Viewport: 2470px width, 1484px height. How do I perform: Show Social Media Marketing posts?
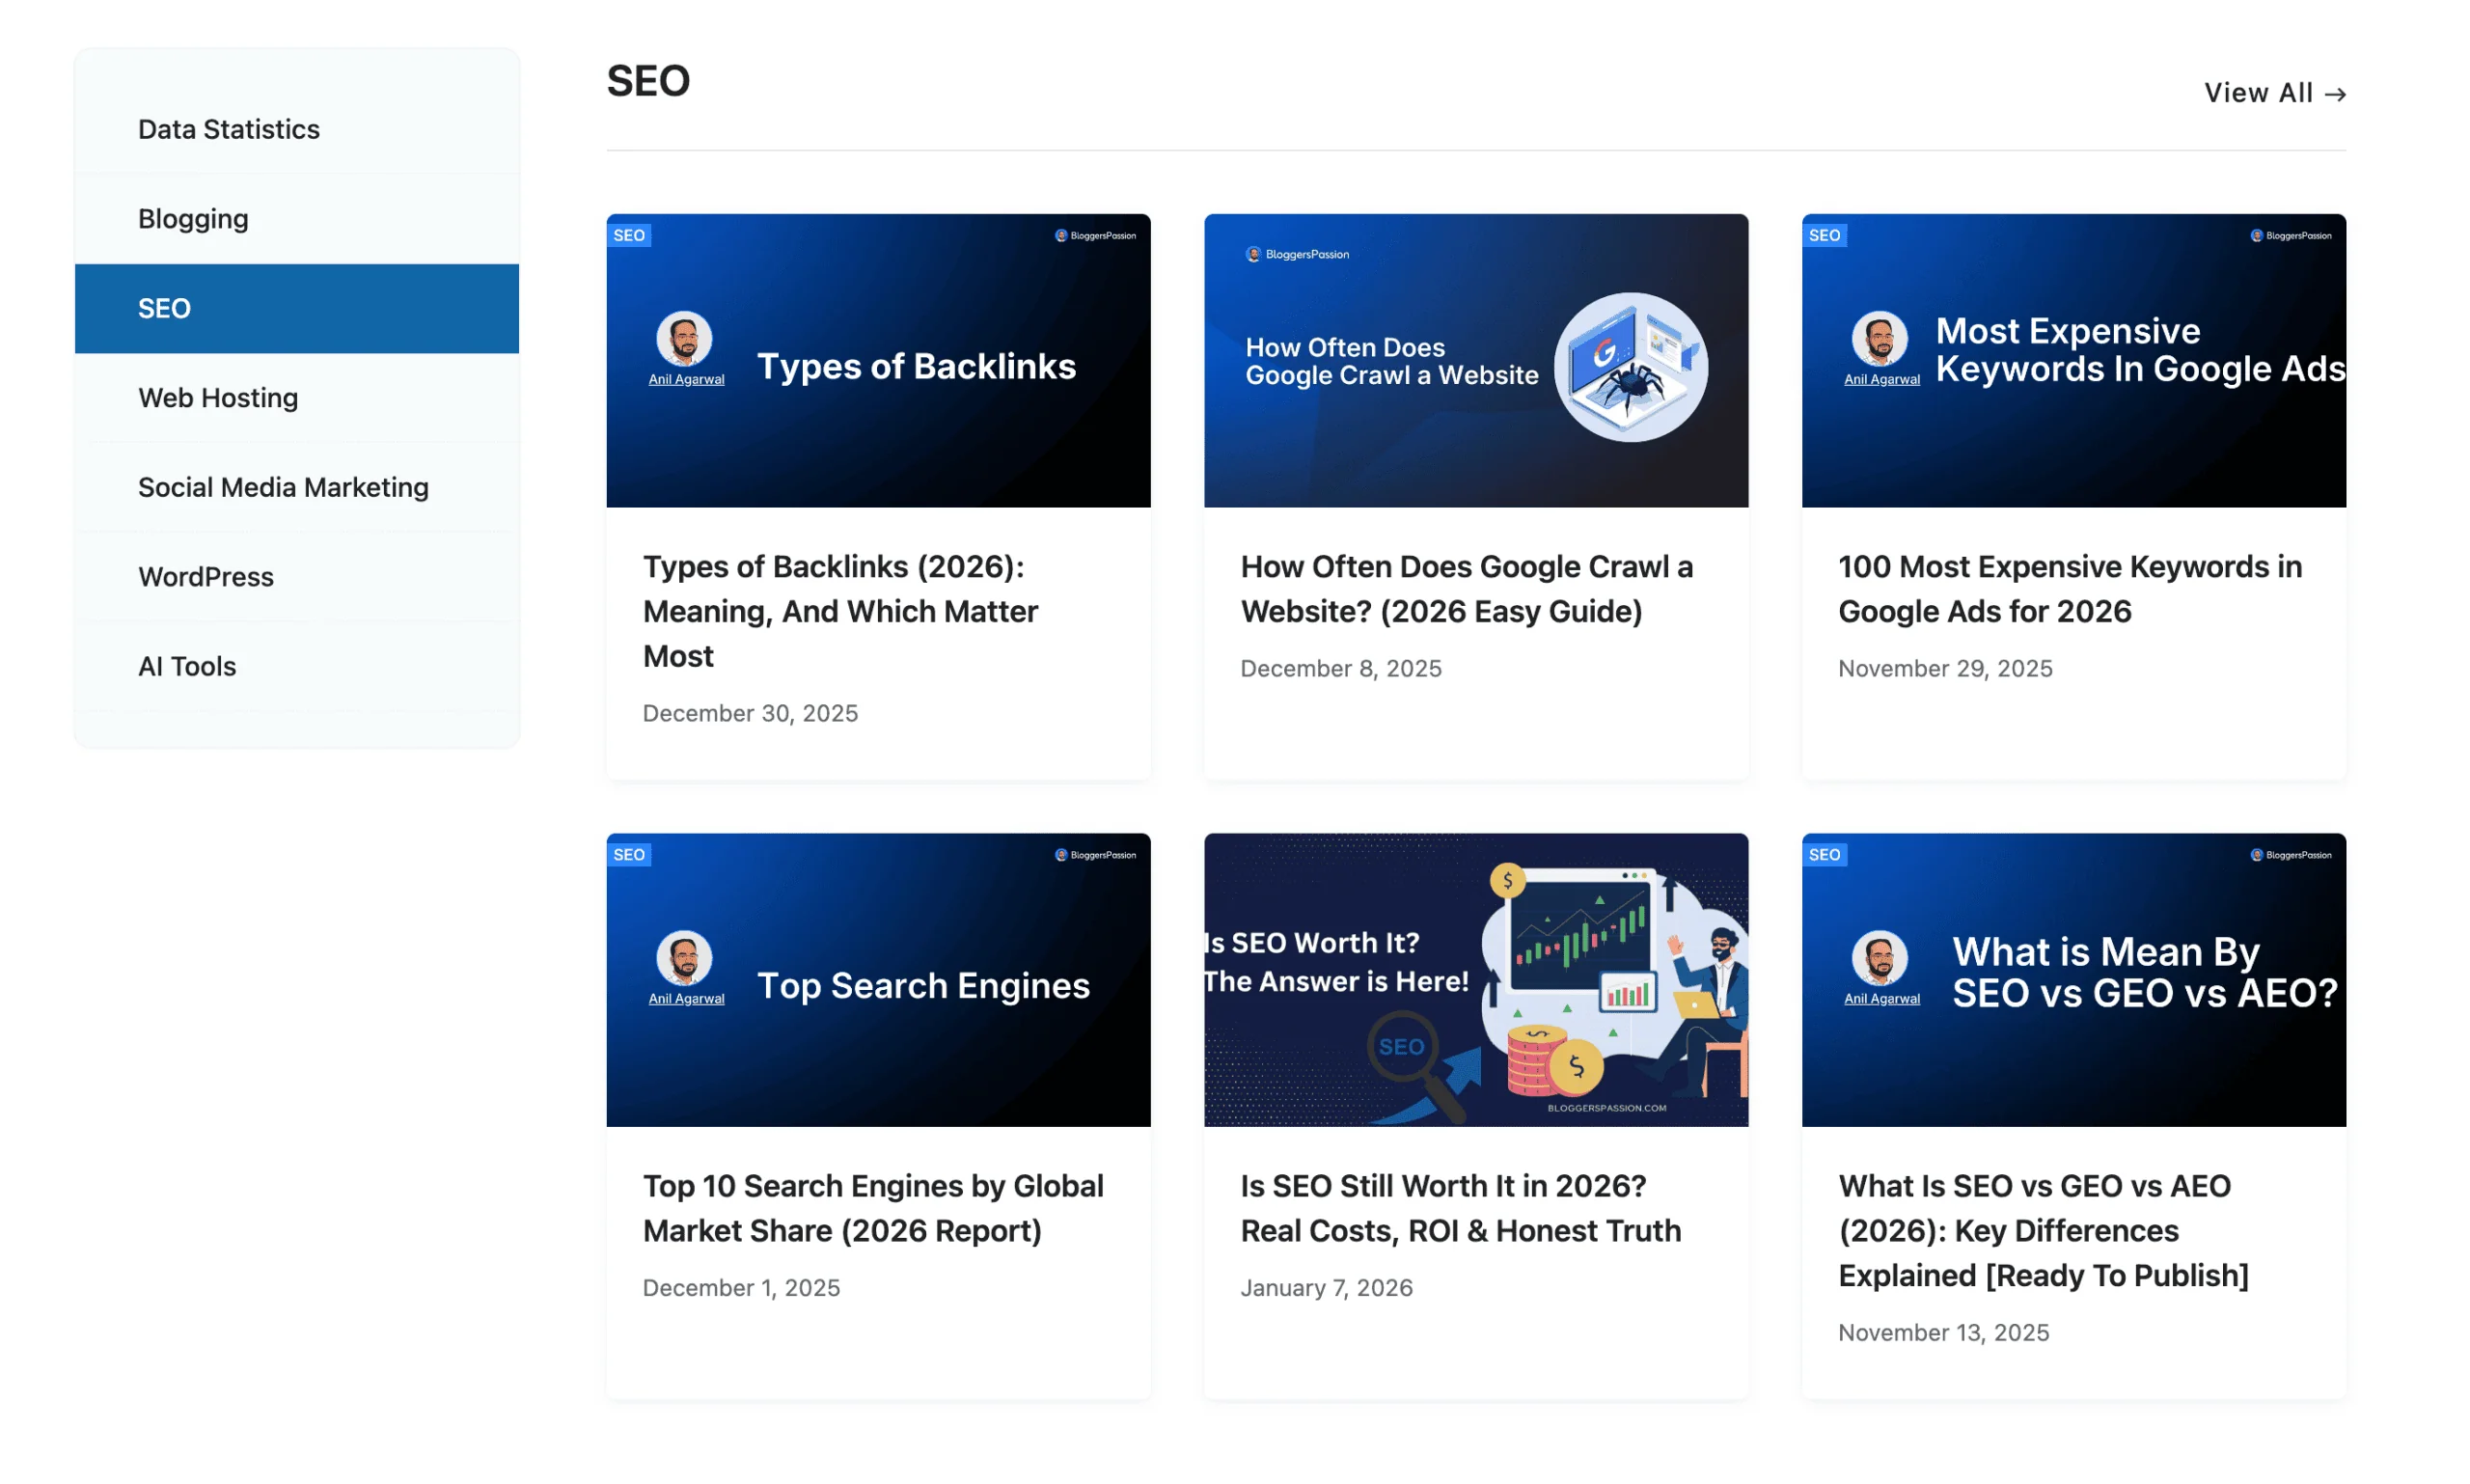click(x=283, y=487)
